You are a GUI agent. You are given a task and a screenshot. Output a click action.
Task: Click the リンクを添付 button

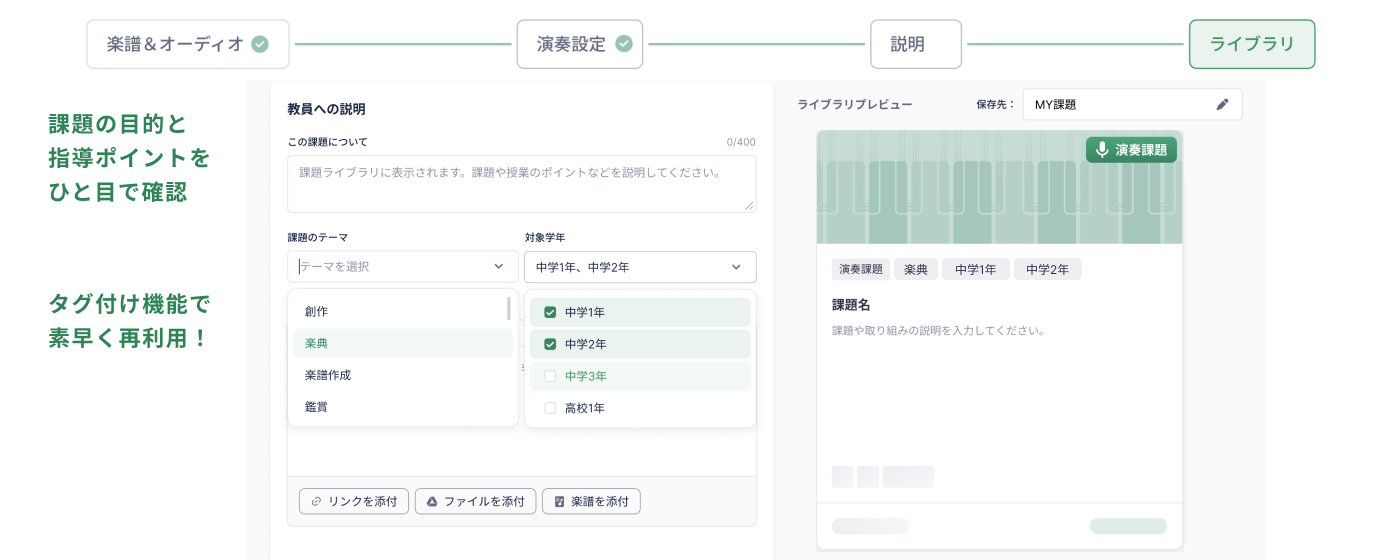[x=354, y=502]
